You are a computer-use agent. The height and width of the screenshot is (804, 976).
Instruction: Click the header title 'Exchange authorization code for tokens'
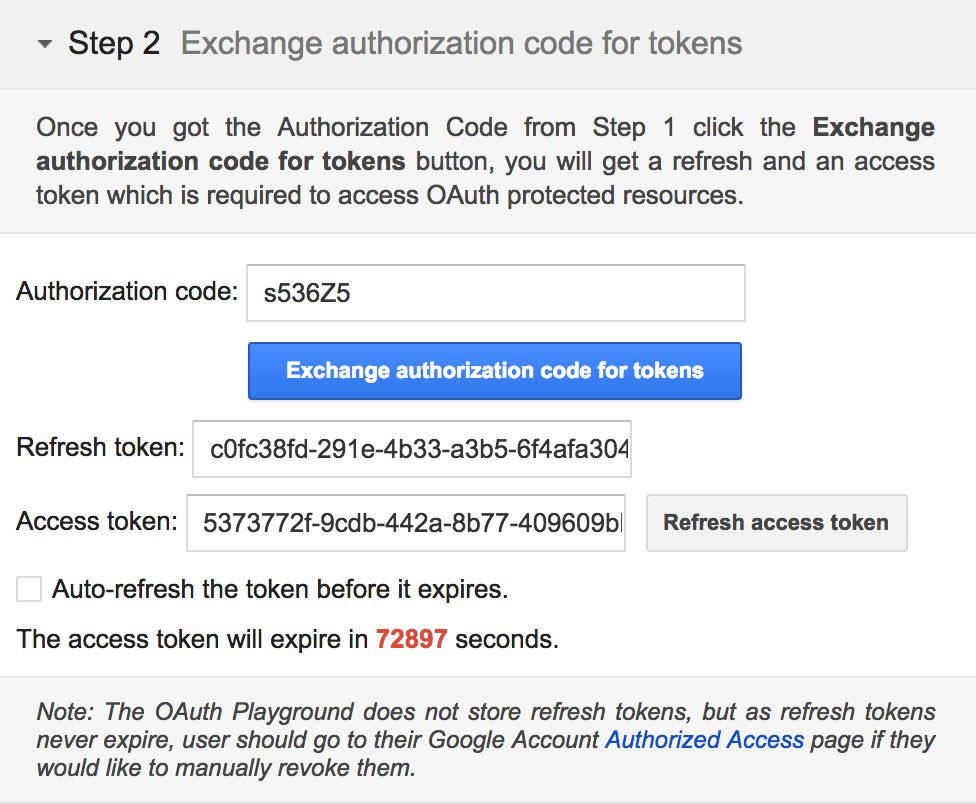(461, 44)
